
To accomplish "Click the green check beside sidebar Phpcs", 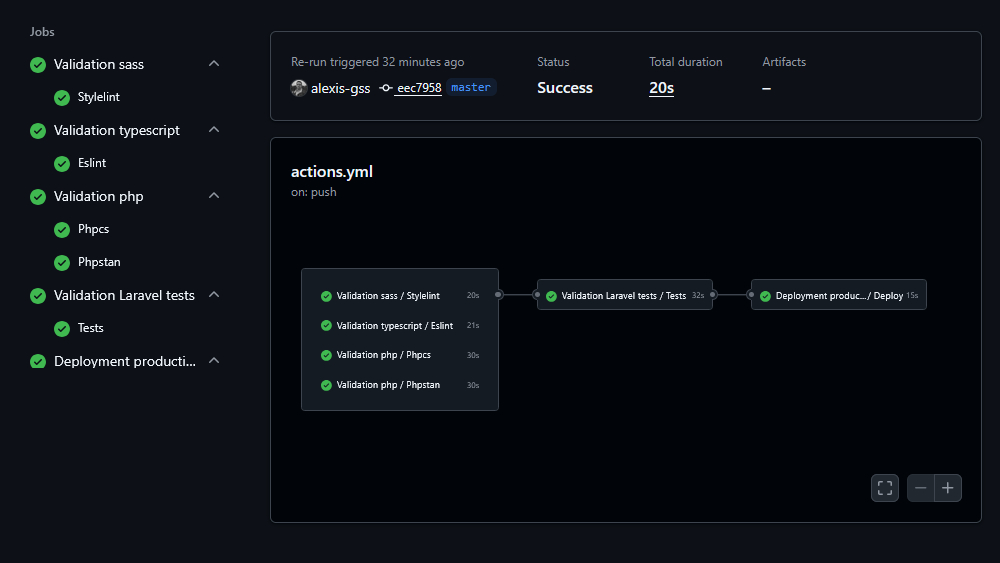I will [x=62, y=230].
